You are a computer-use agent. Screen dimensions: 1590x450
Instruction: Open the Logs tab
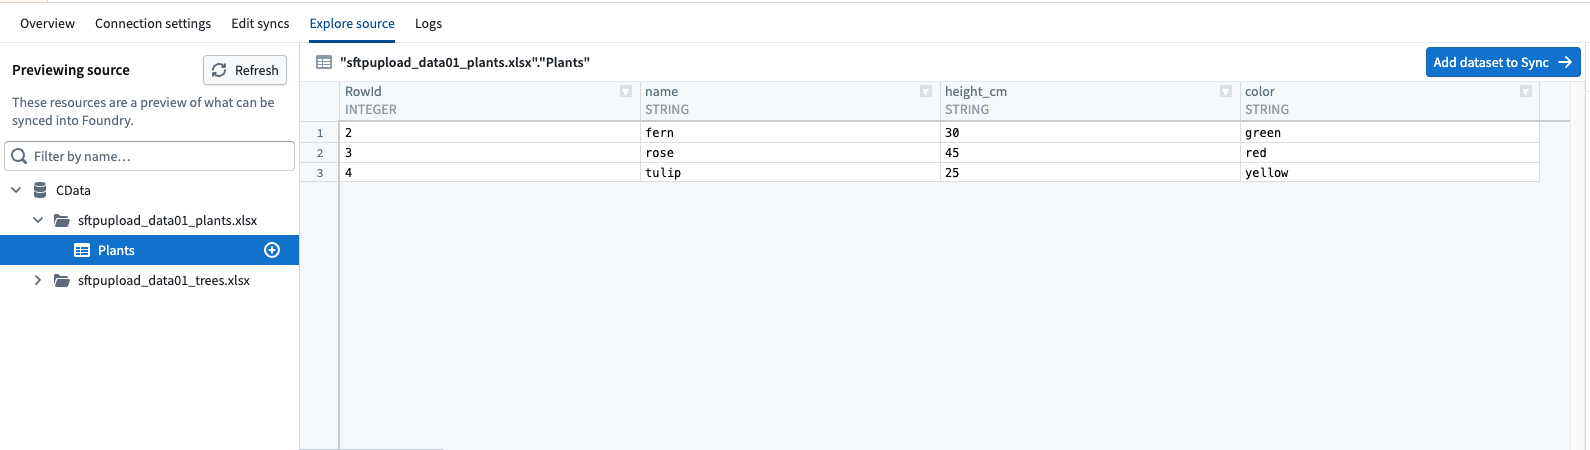428,23
